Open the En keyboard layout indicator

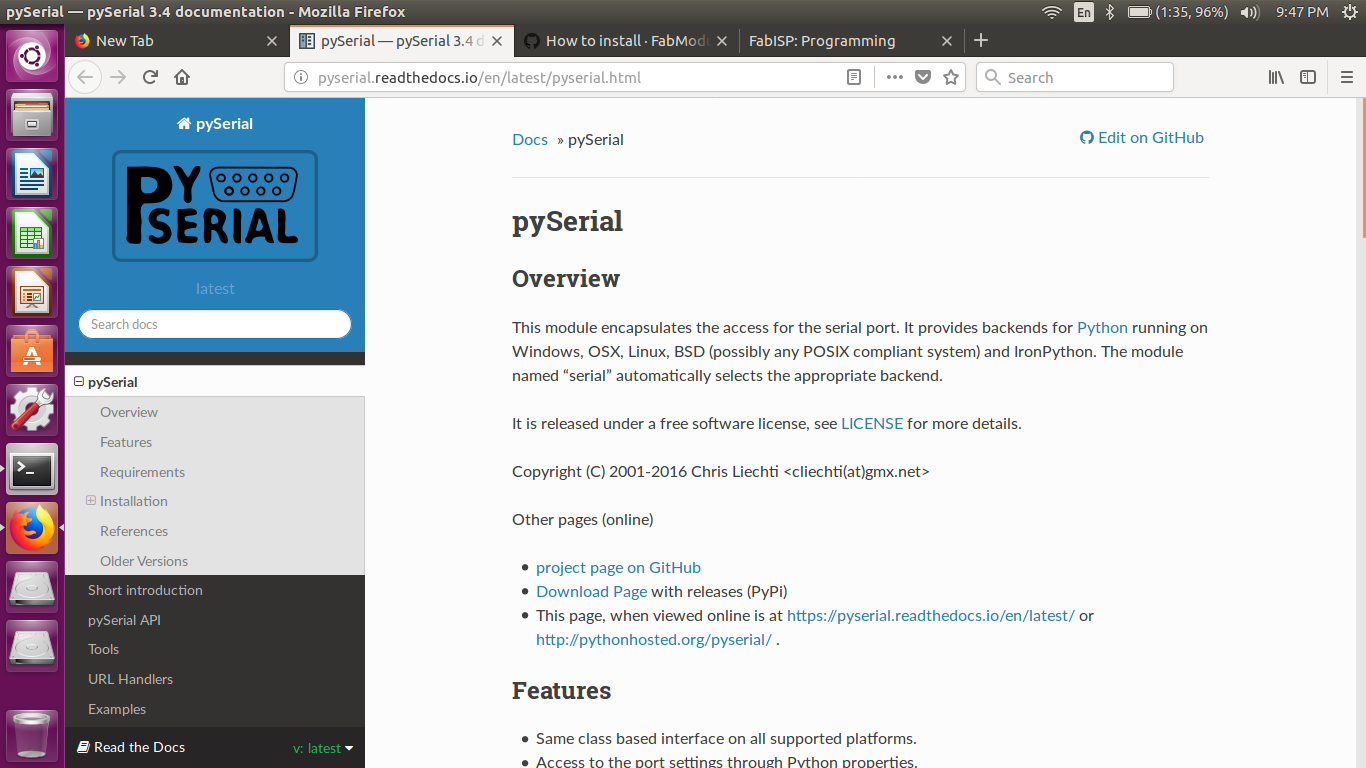pos(1084,12)
